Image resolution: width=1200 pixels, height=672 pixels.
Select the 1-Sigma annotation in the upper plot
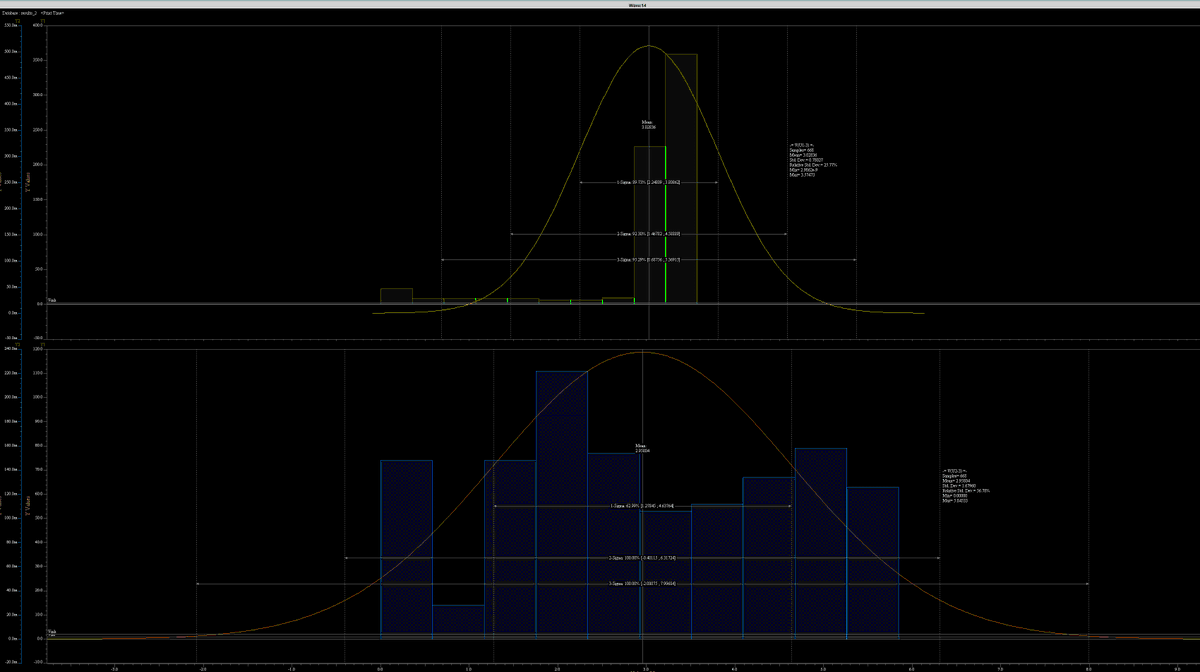tap(649, 183)
